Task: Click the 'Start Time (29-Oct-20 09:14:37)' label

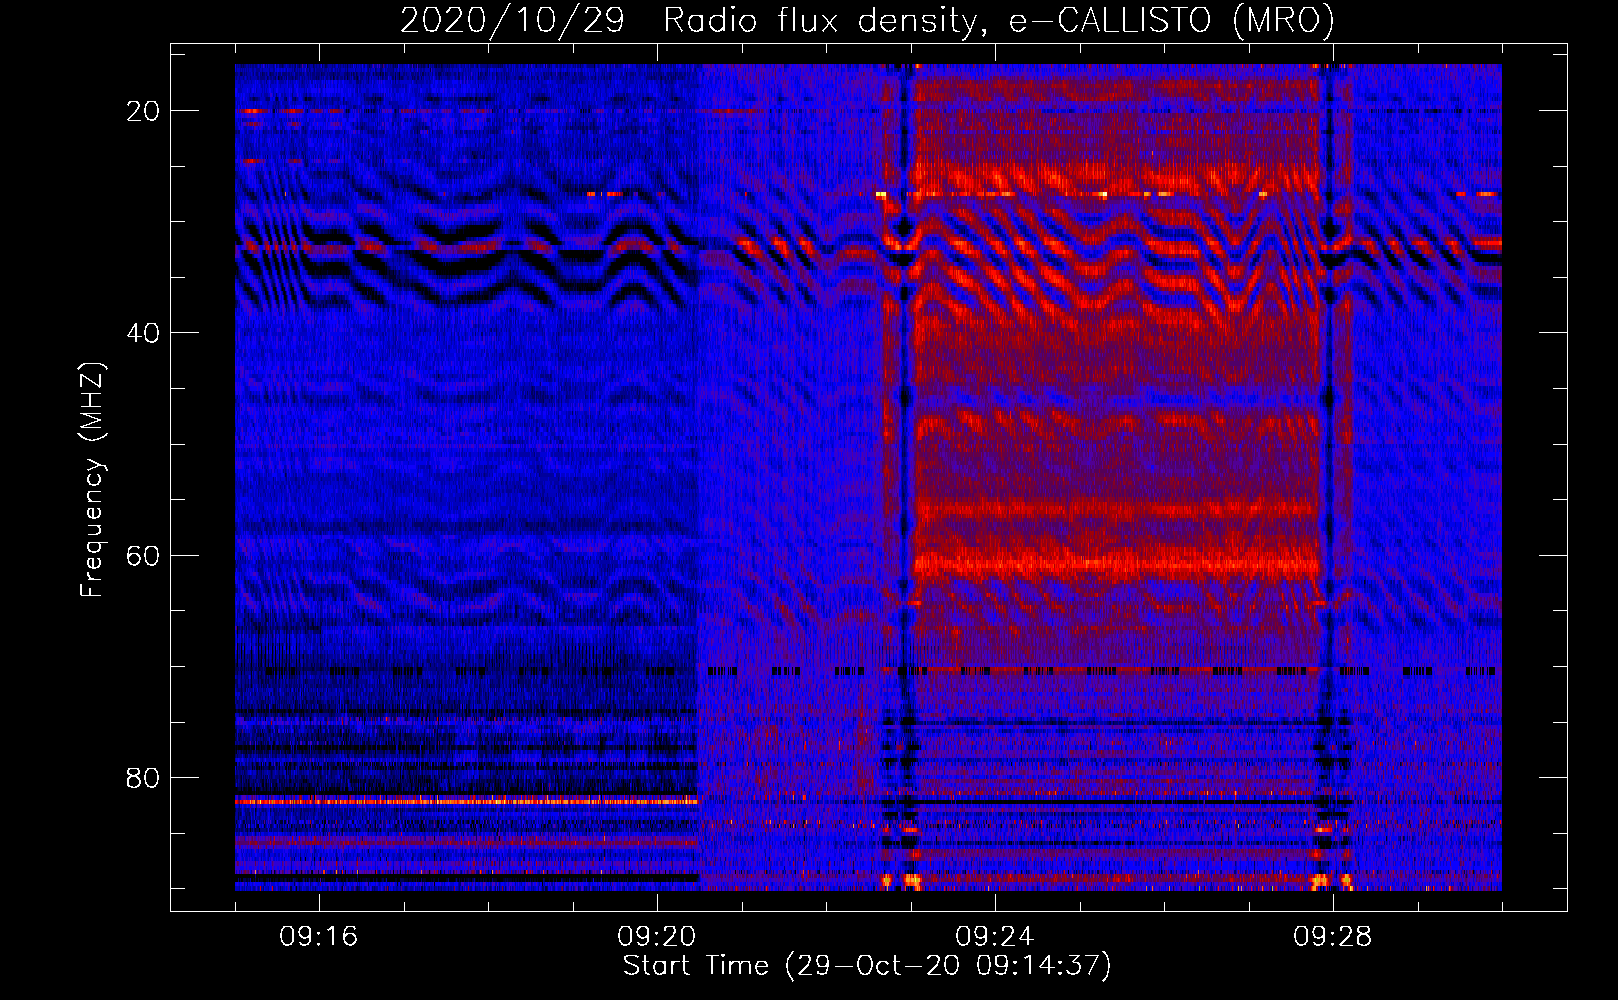Action: click(867, 966)
